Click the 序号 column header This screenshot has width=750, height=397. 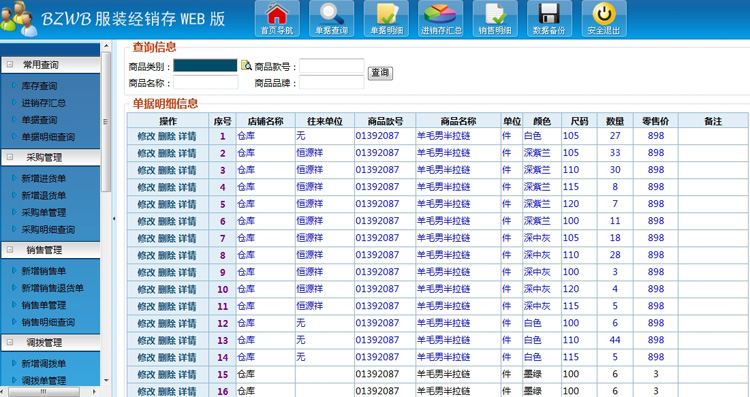click(x=222, y=121)
